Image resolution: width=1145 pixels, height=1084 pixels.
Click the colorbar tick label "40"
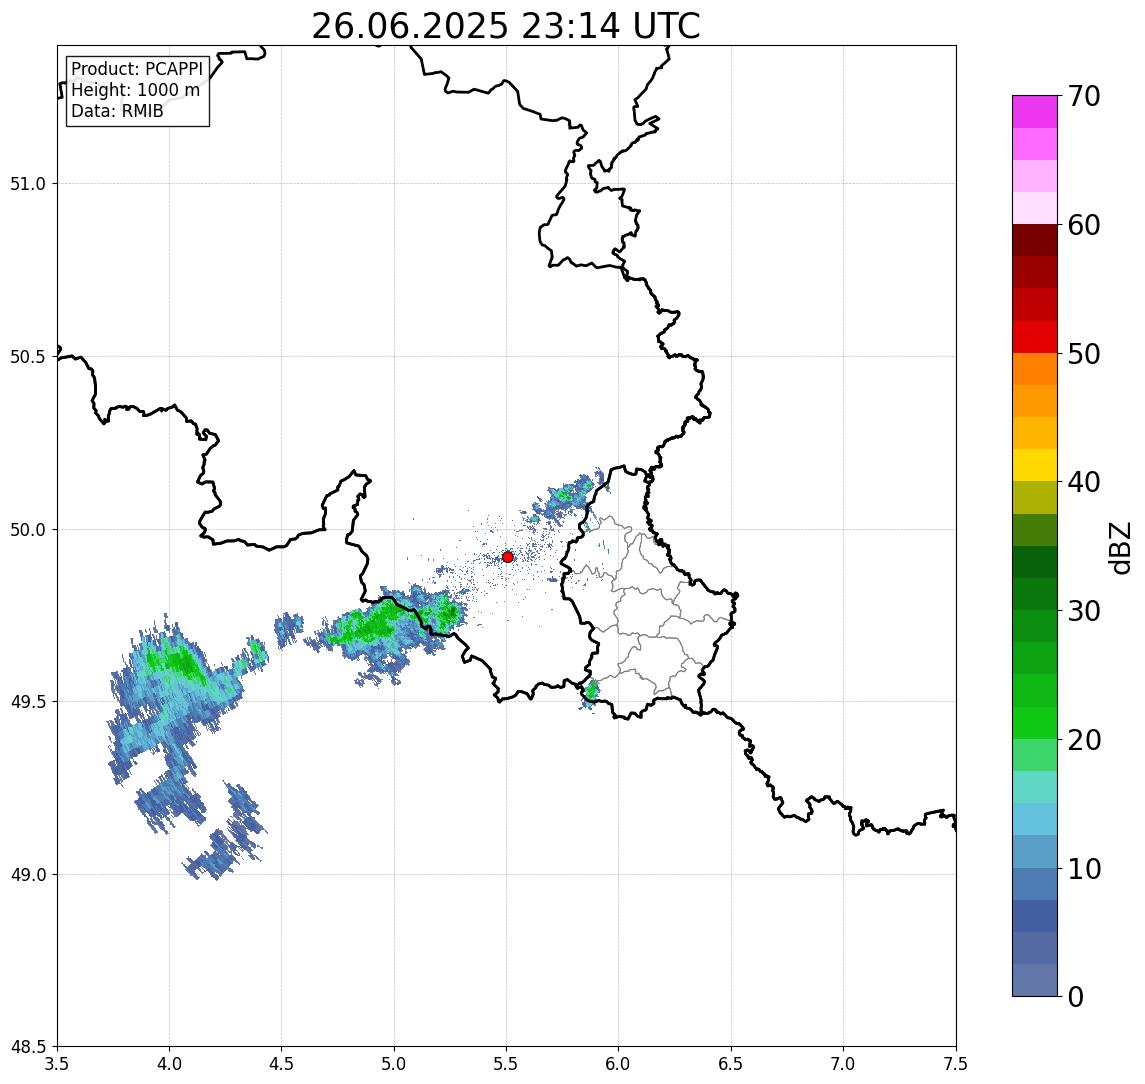click(1083, 482)
